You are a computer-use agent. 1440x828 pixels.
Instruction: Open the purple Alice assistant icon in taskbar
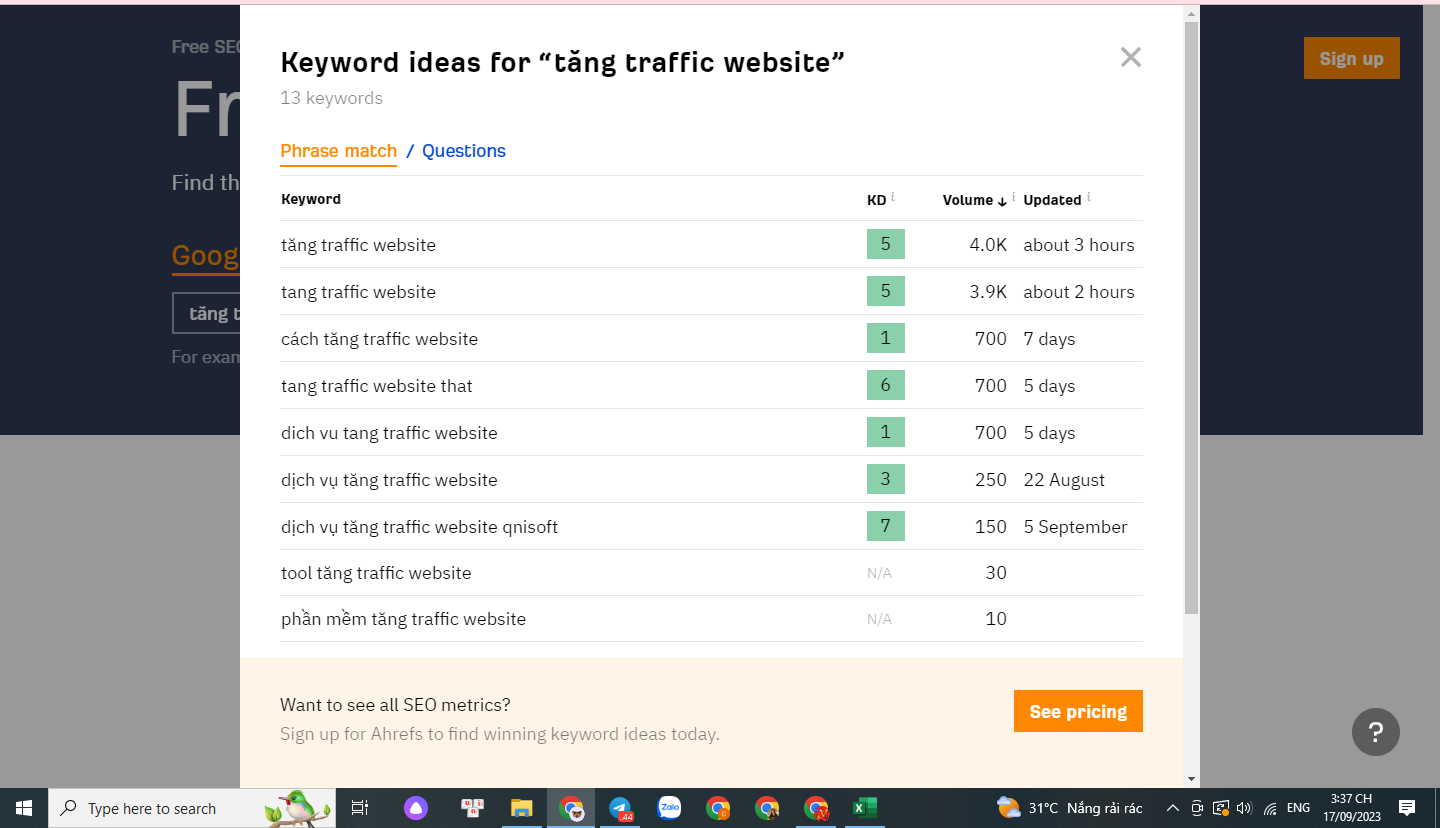415,808
